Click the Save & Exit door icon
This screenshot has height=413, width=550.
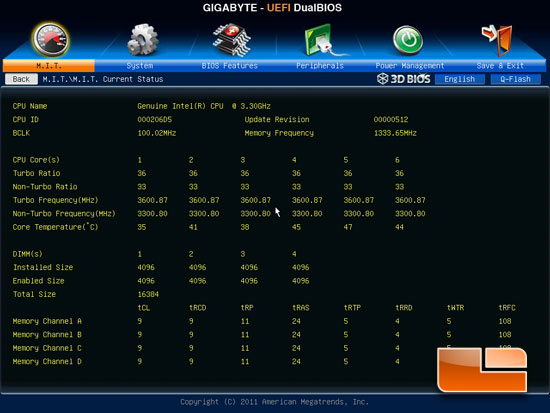(x=497, y=40)
